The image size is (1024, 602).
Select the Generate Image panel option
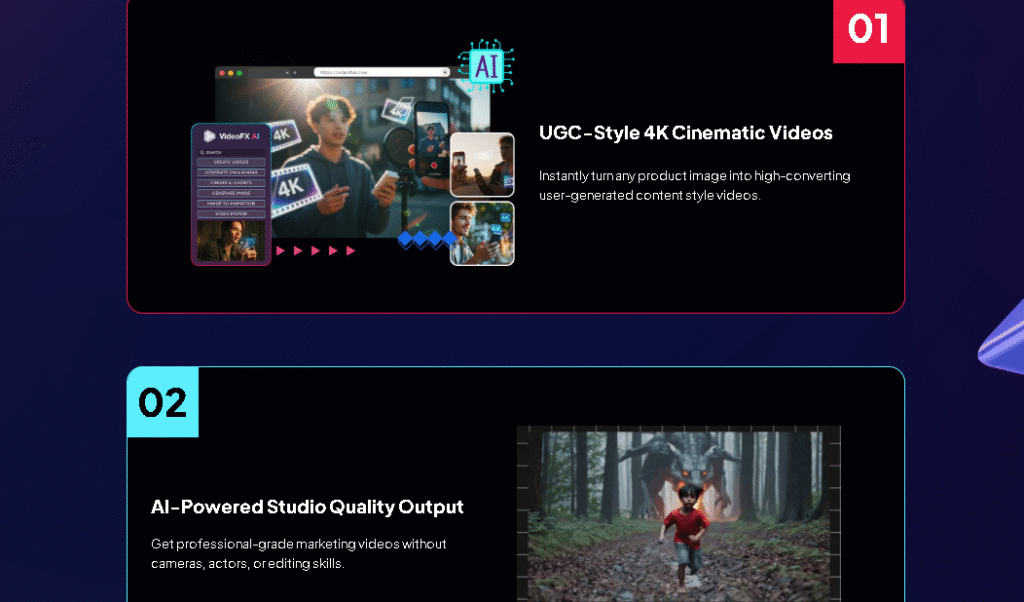[x=231, y=193]
